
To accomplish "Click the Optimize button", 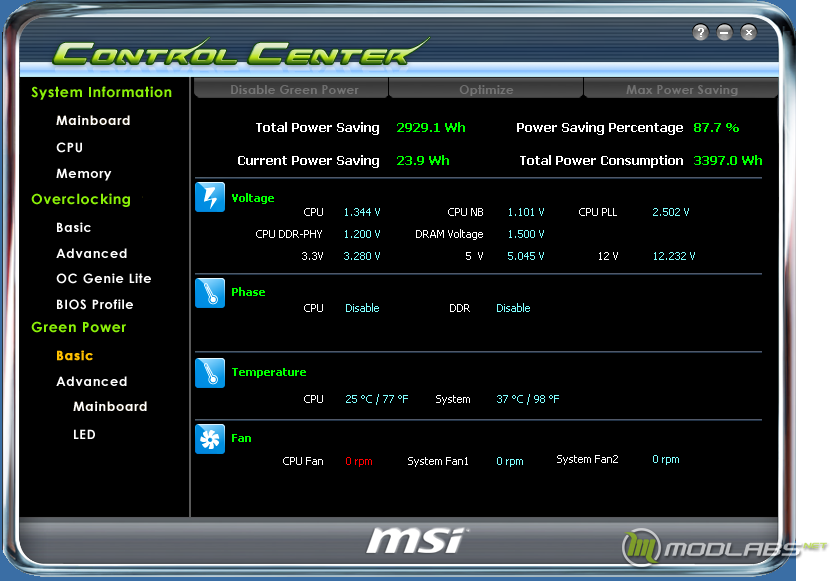I will click(486, 89).
